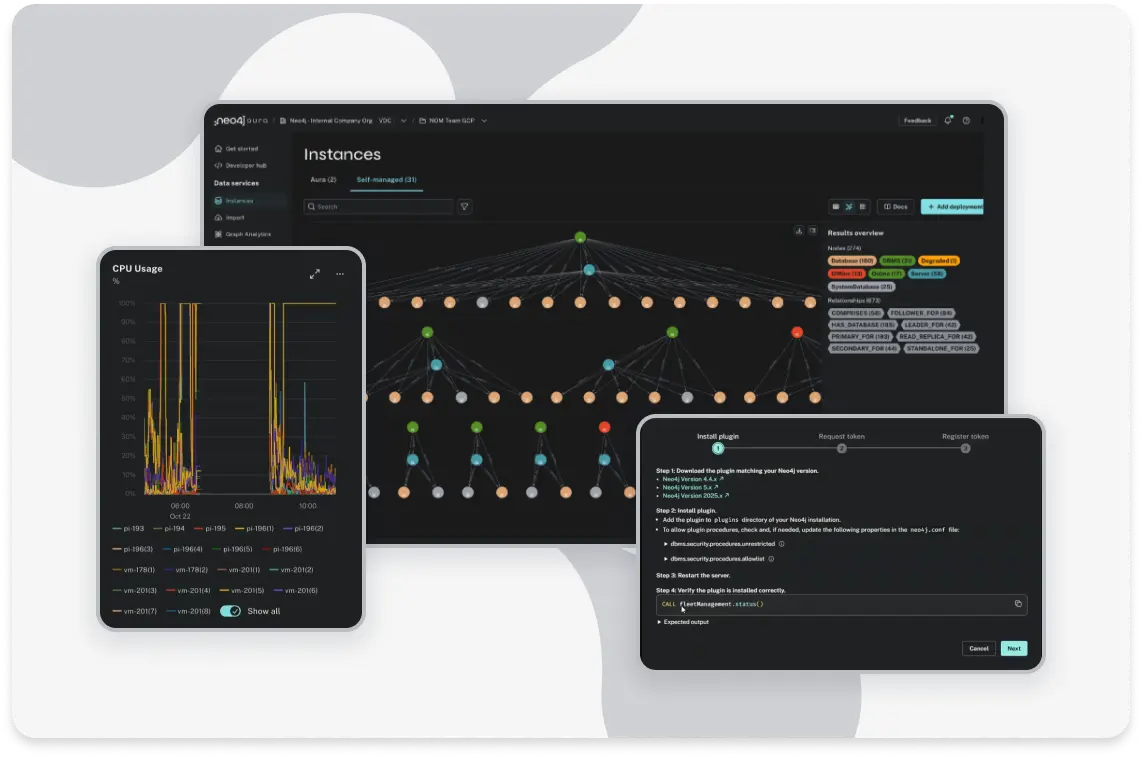The image size is (1142, 758).
Task: Download the graph view using the download icon
Action: pyautogui.click(x=799, y=231)
